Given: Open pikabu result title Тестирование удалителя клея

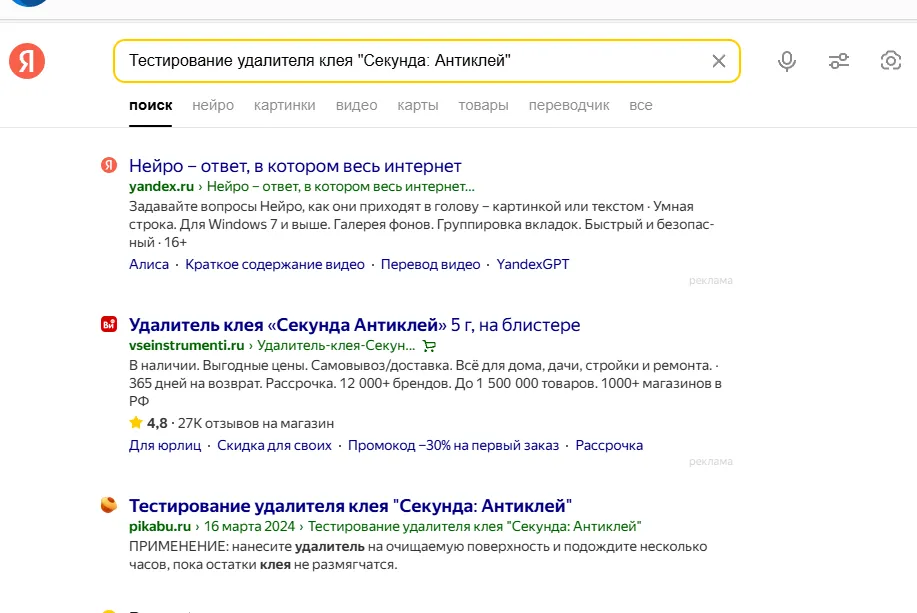Looking at the screenshot, I should 350,505.
